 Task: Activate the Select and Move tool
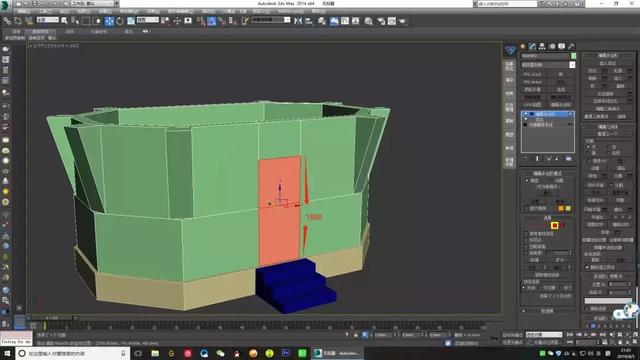click(109, 21)
